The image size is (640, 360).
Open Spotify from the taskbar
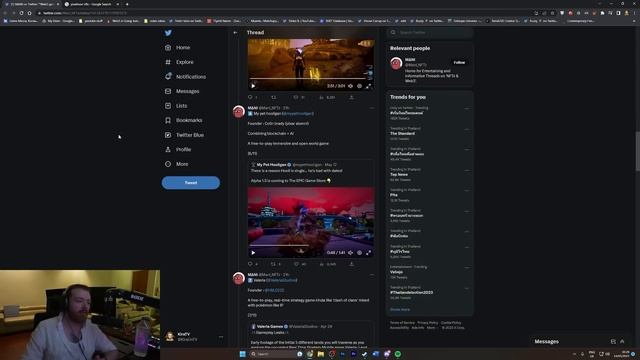398,354
